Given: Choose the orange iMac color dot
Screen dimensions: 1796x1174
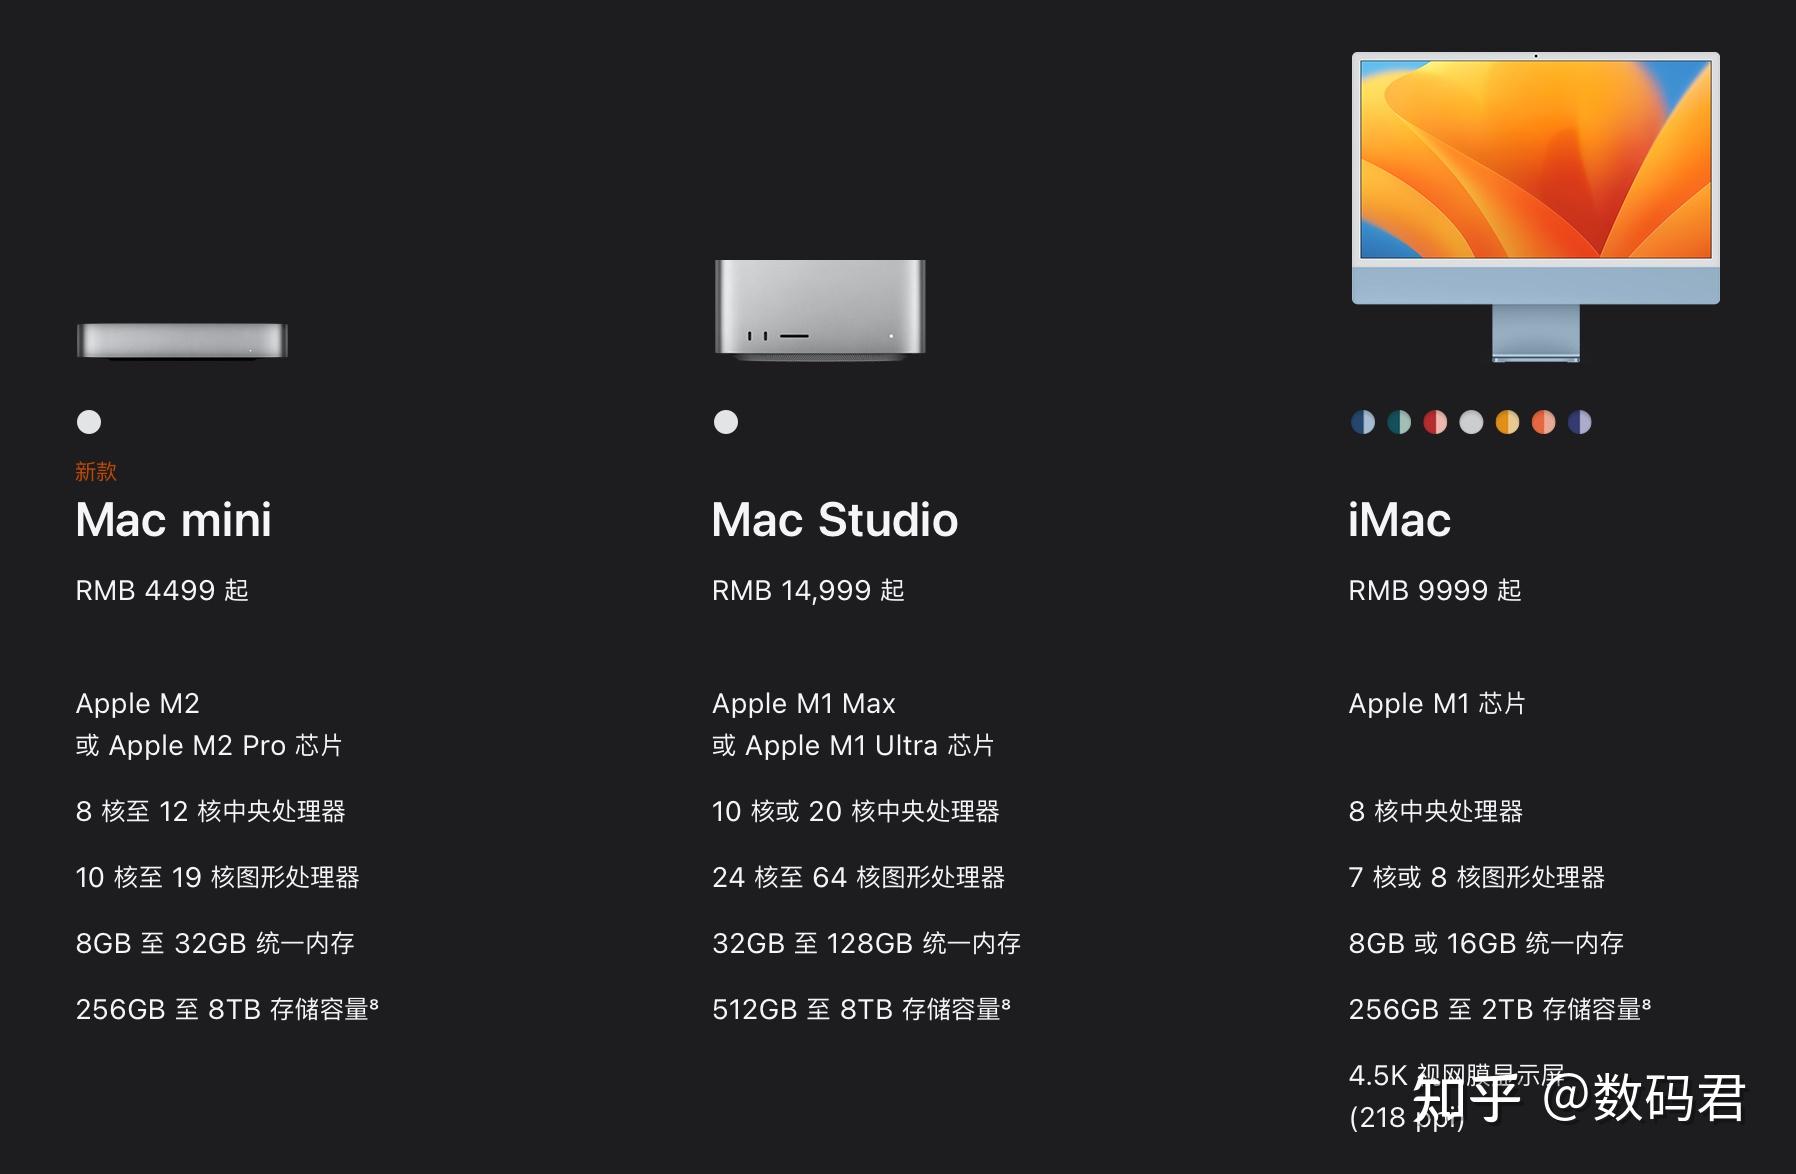Looking at the screenshot, I should coord(1541,422).
